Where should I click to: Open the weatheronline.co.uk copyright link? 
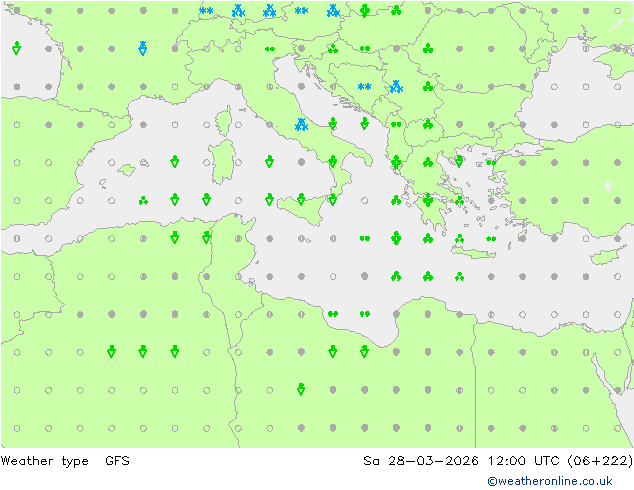coord(549,481)
